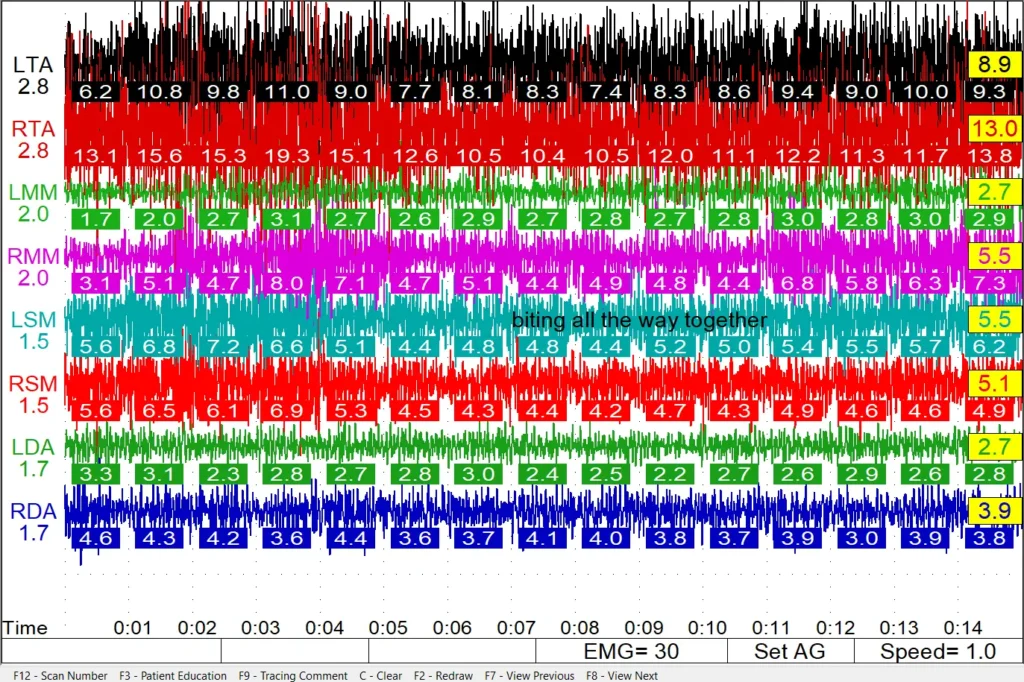The image size is (1024, 682).
Task: Click the LDA value 2.2
Action: click(670, 474)
